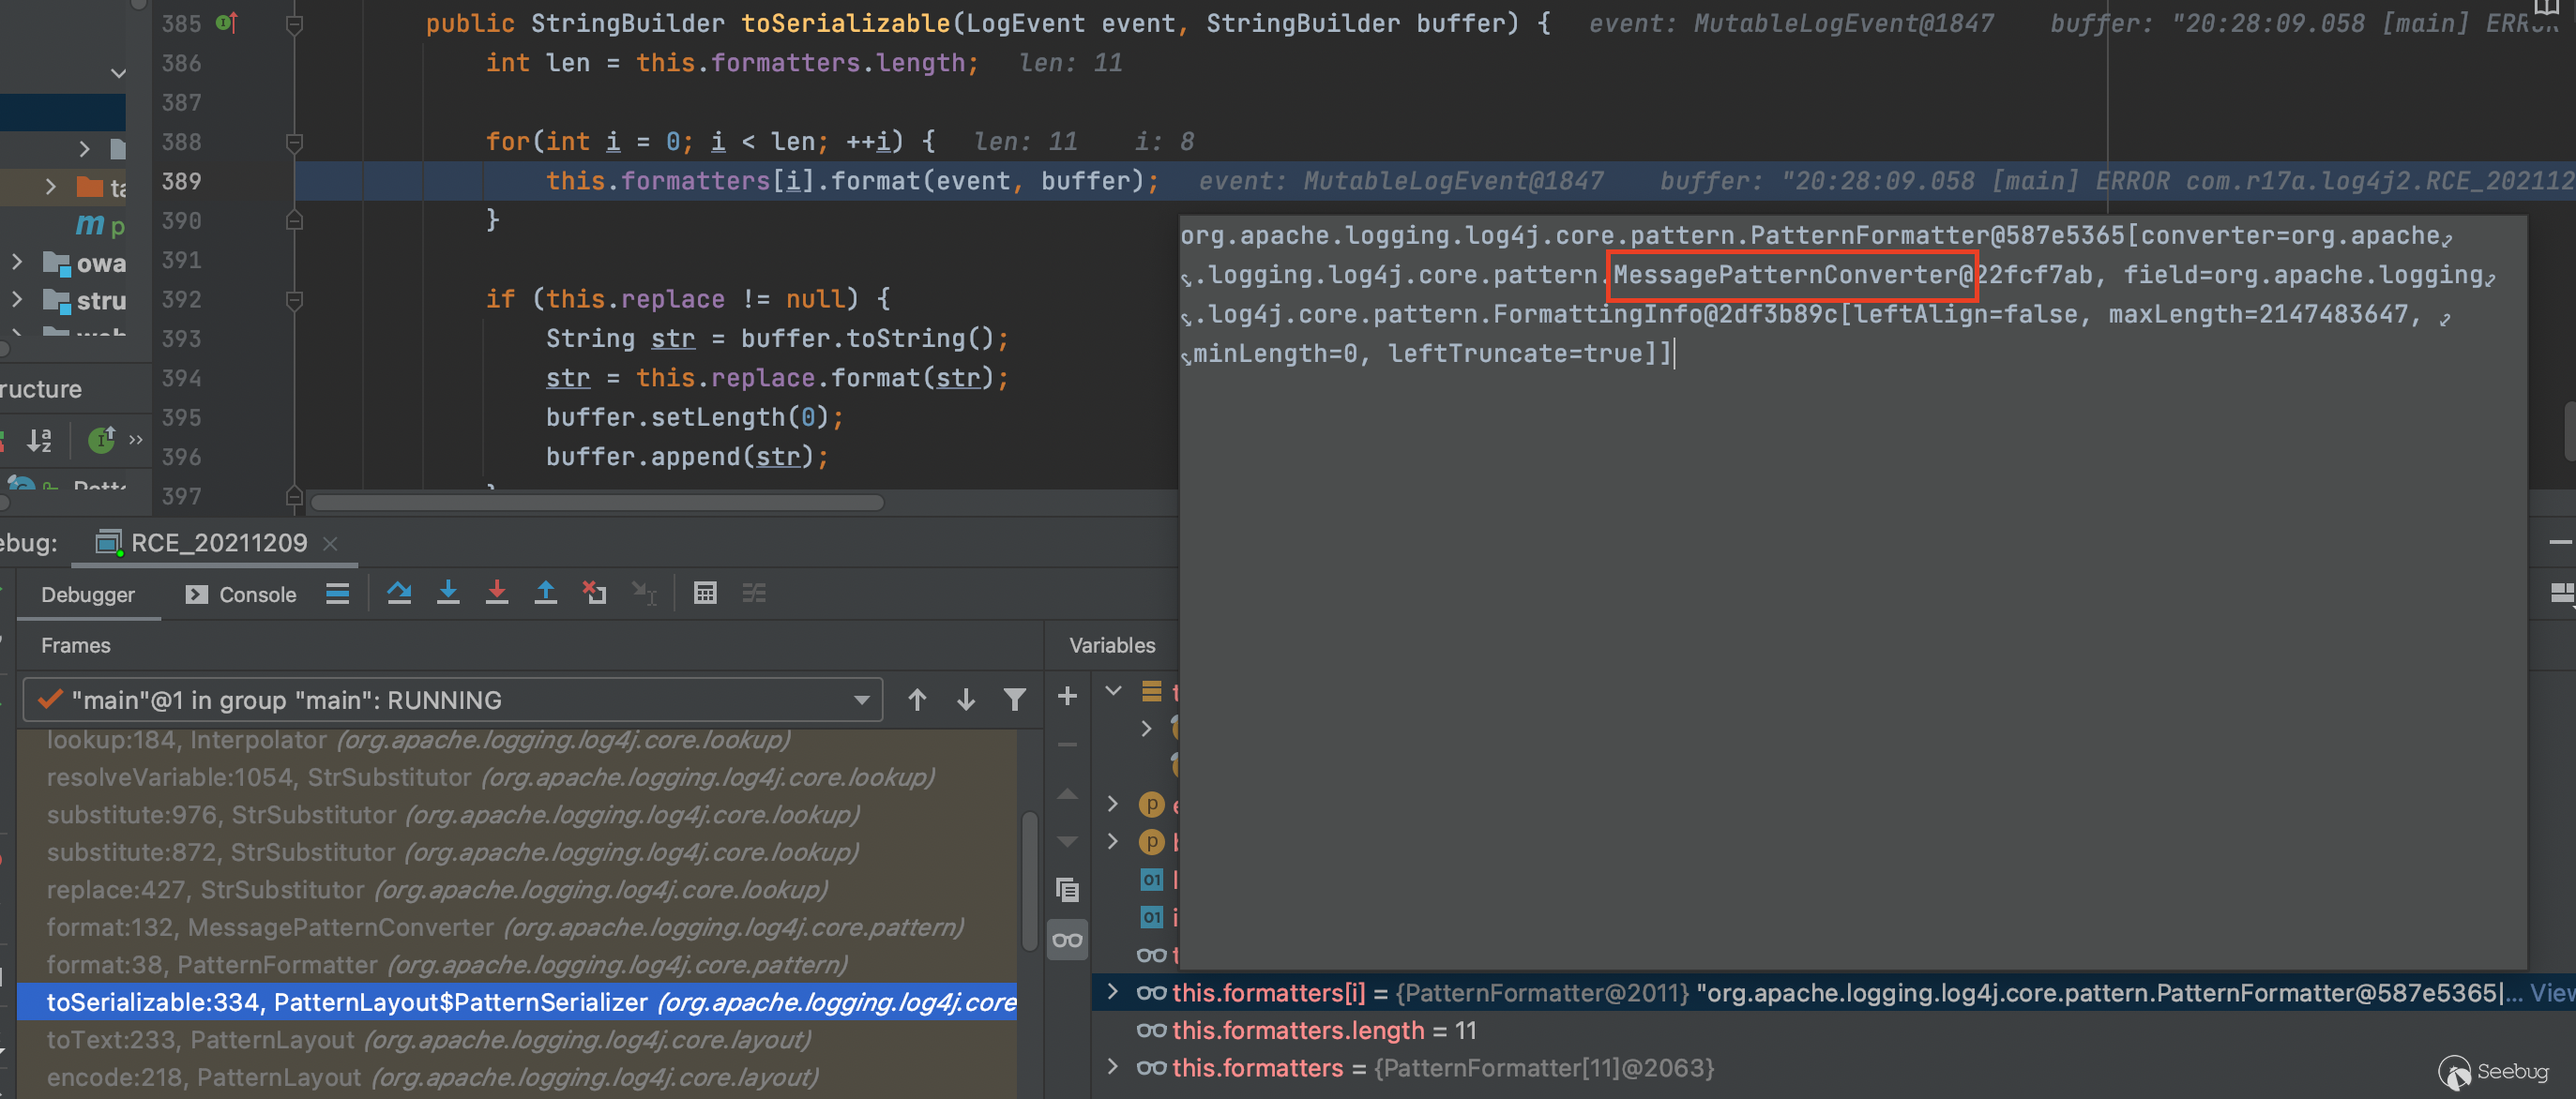Select the RCE_20211209 debug session tab
Viewport: 2576px width, 1099px height.
click(x=218, y=543)
